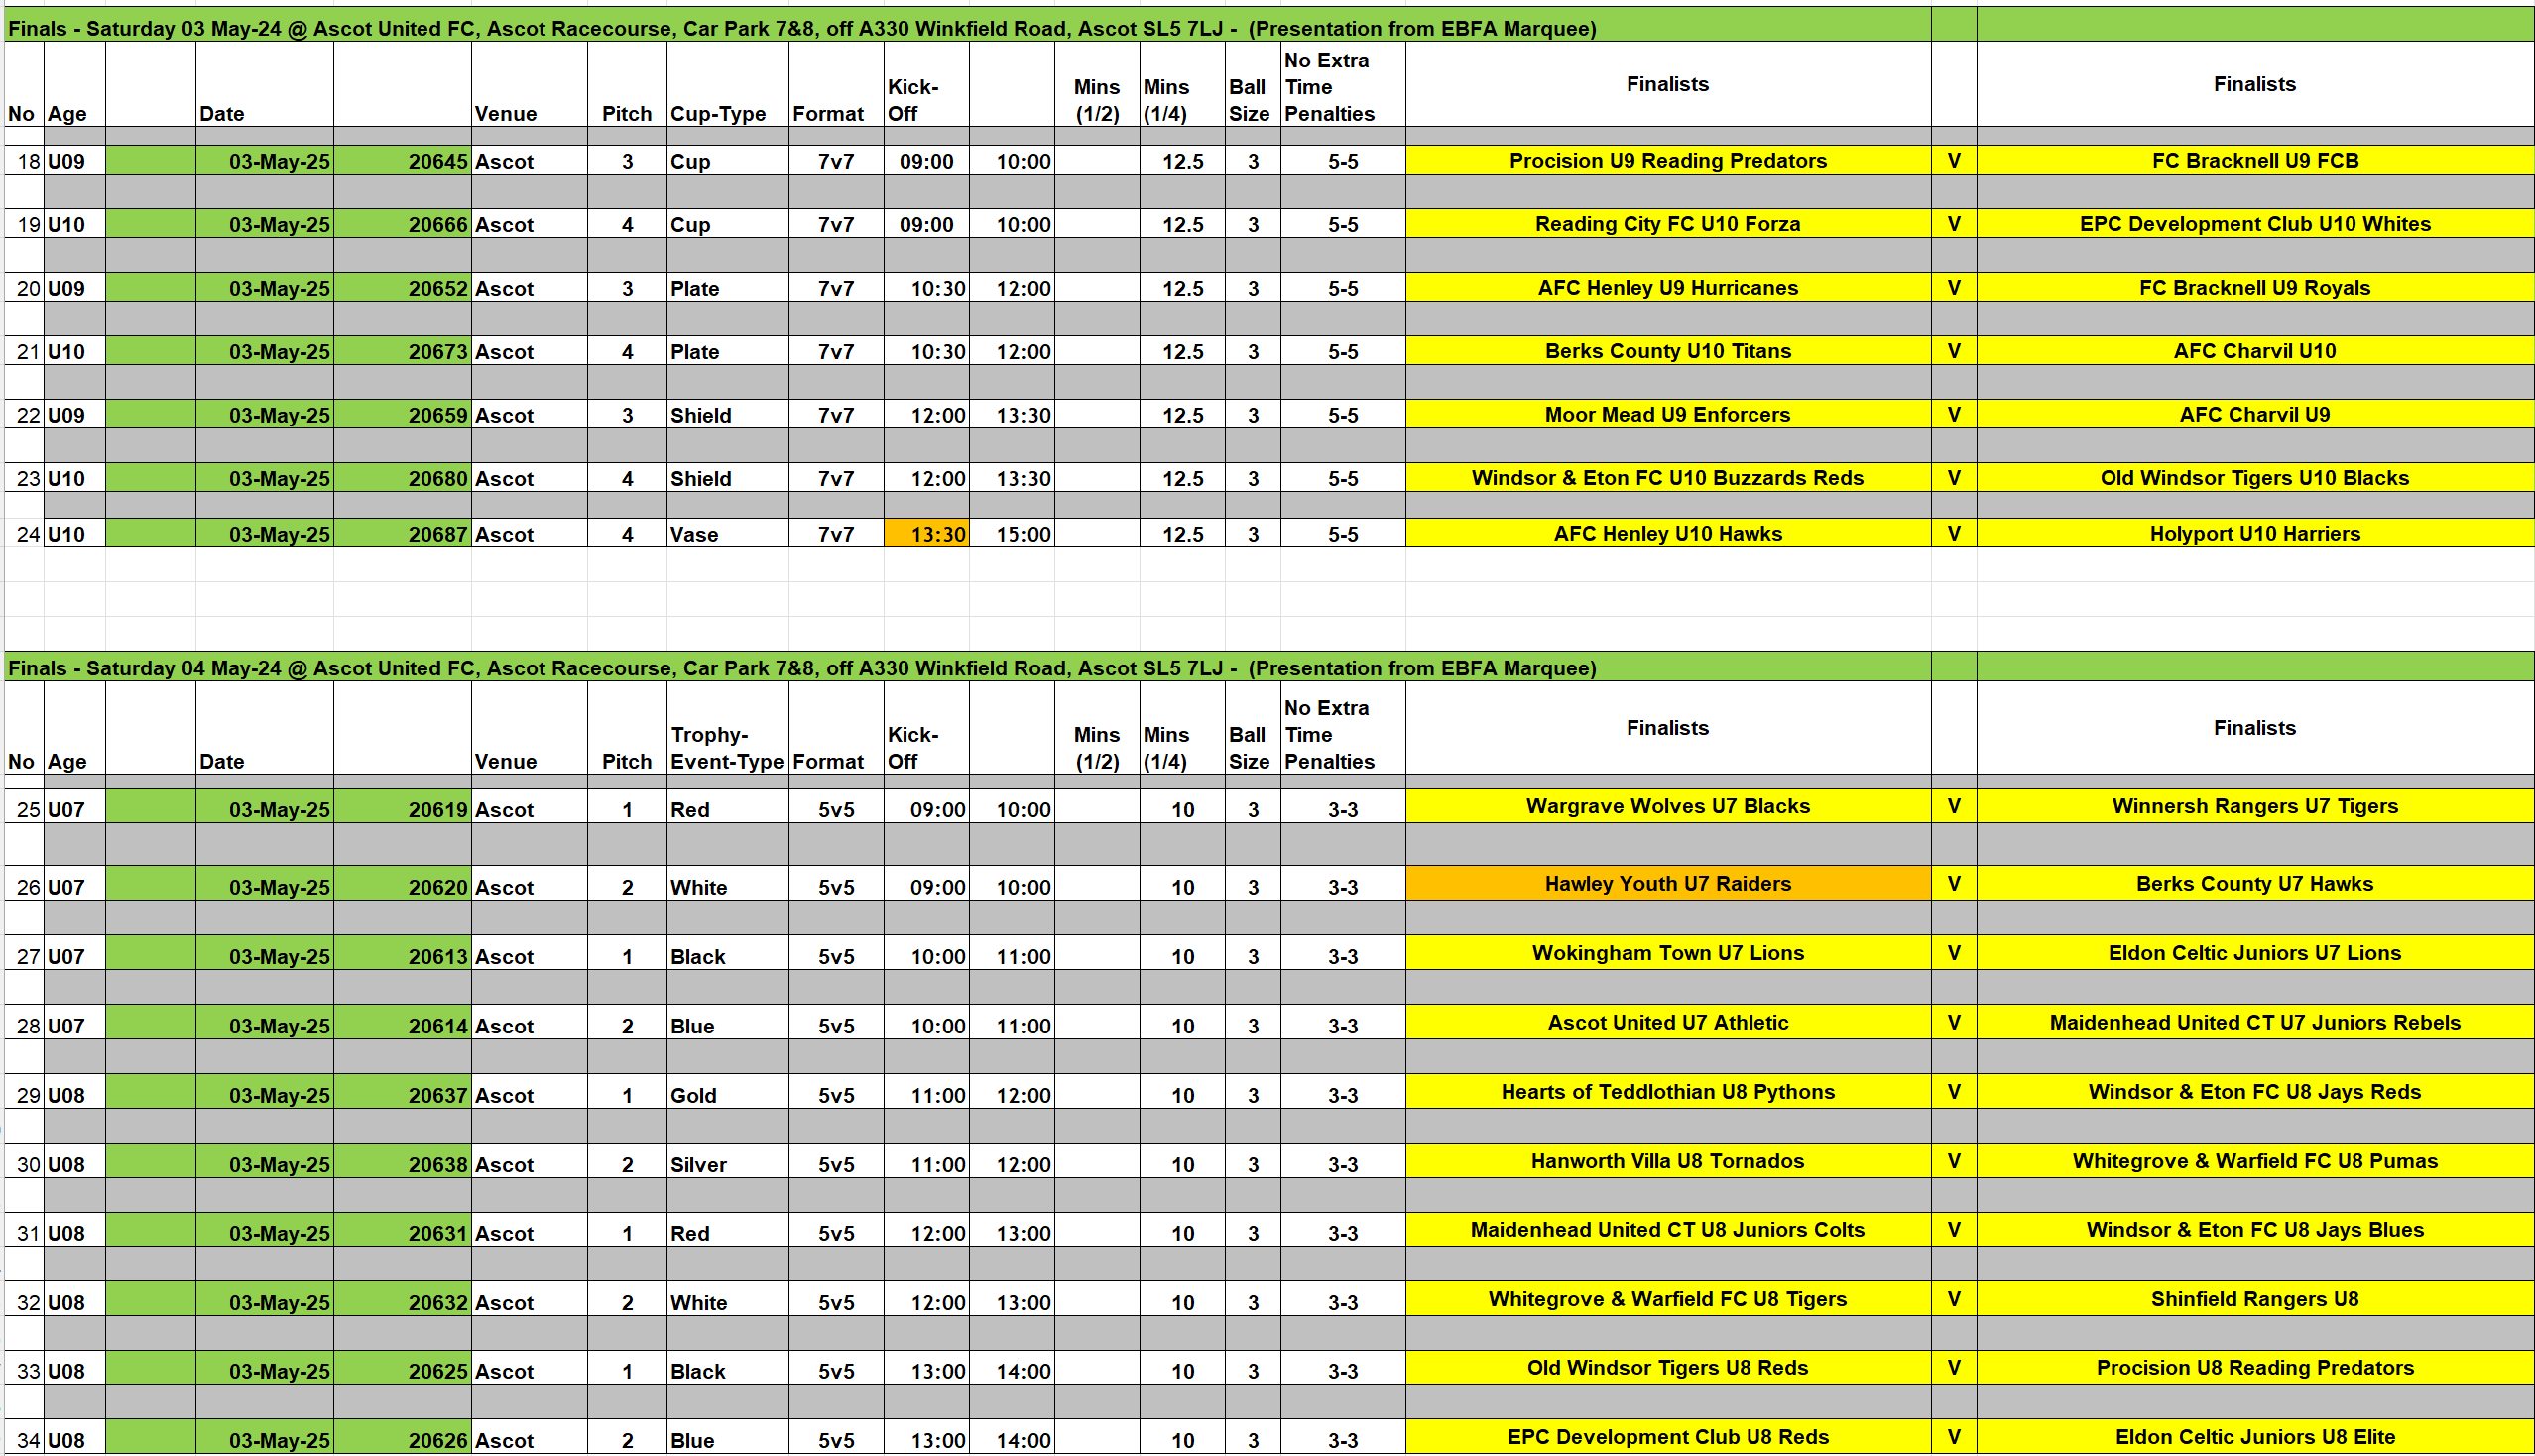Image resolution: width=2535 pixels, height=1456 pixels.
Task: Click 'Windsor & Eton FC U8 Jays Blues'
Action: tap(2255, 1230)
